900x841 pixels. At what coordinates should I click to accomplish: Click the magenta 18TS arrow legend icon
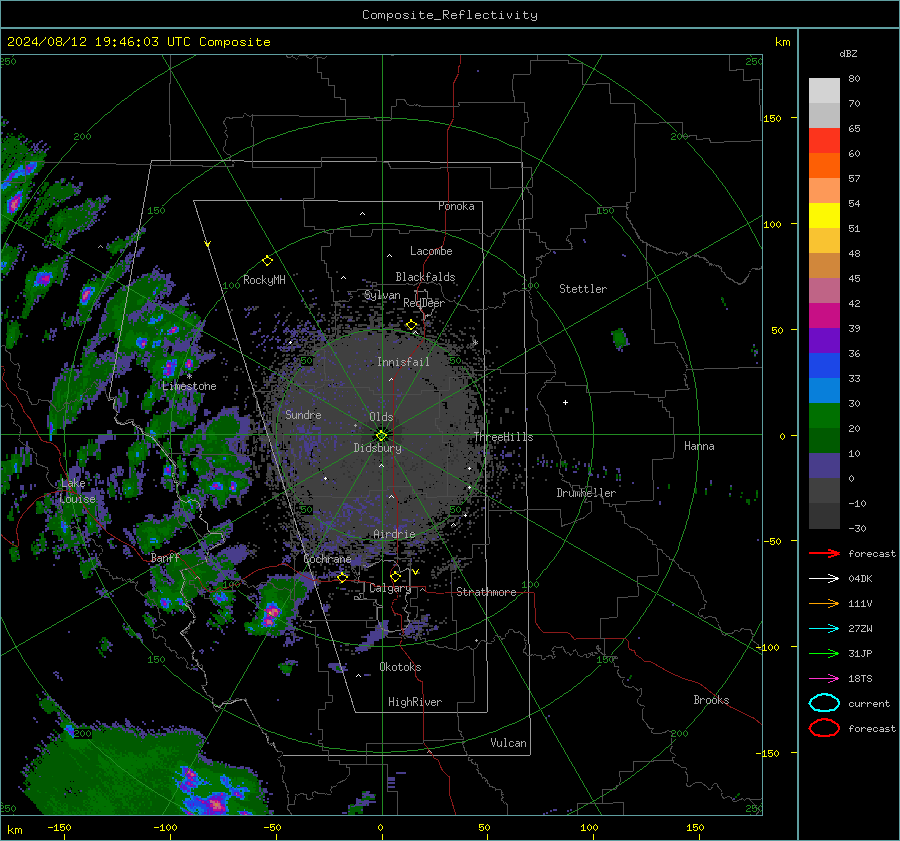click(x=824, y=678)
